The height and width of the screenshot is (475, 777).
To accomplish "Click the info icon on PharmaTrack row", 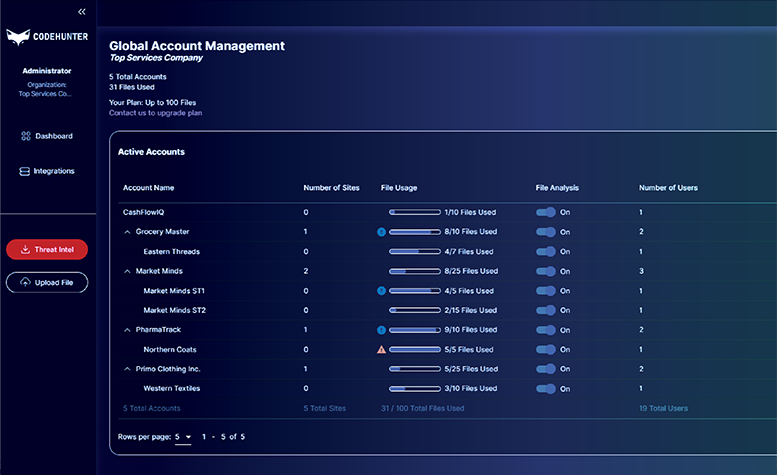I will [381, 330].
